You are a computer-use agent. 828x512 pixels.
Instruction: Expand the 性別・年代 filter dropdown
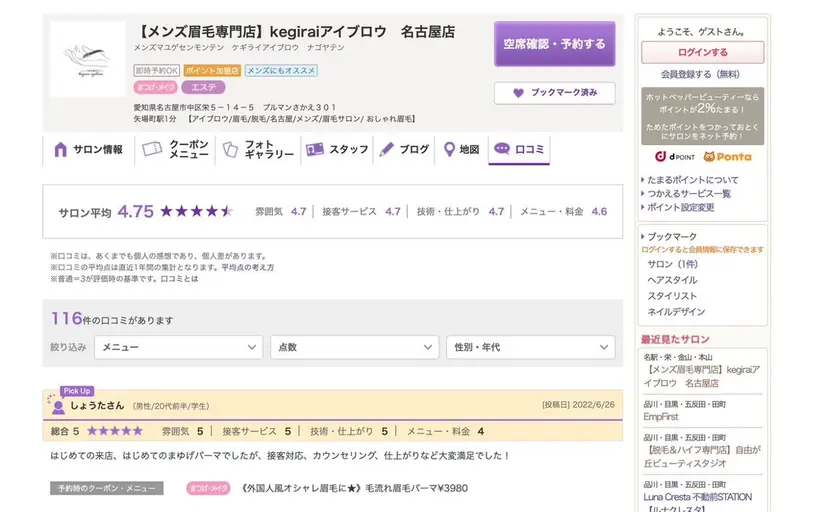tap(530, 347)
